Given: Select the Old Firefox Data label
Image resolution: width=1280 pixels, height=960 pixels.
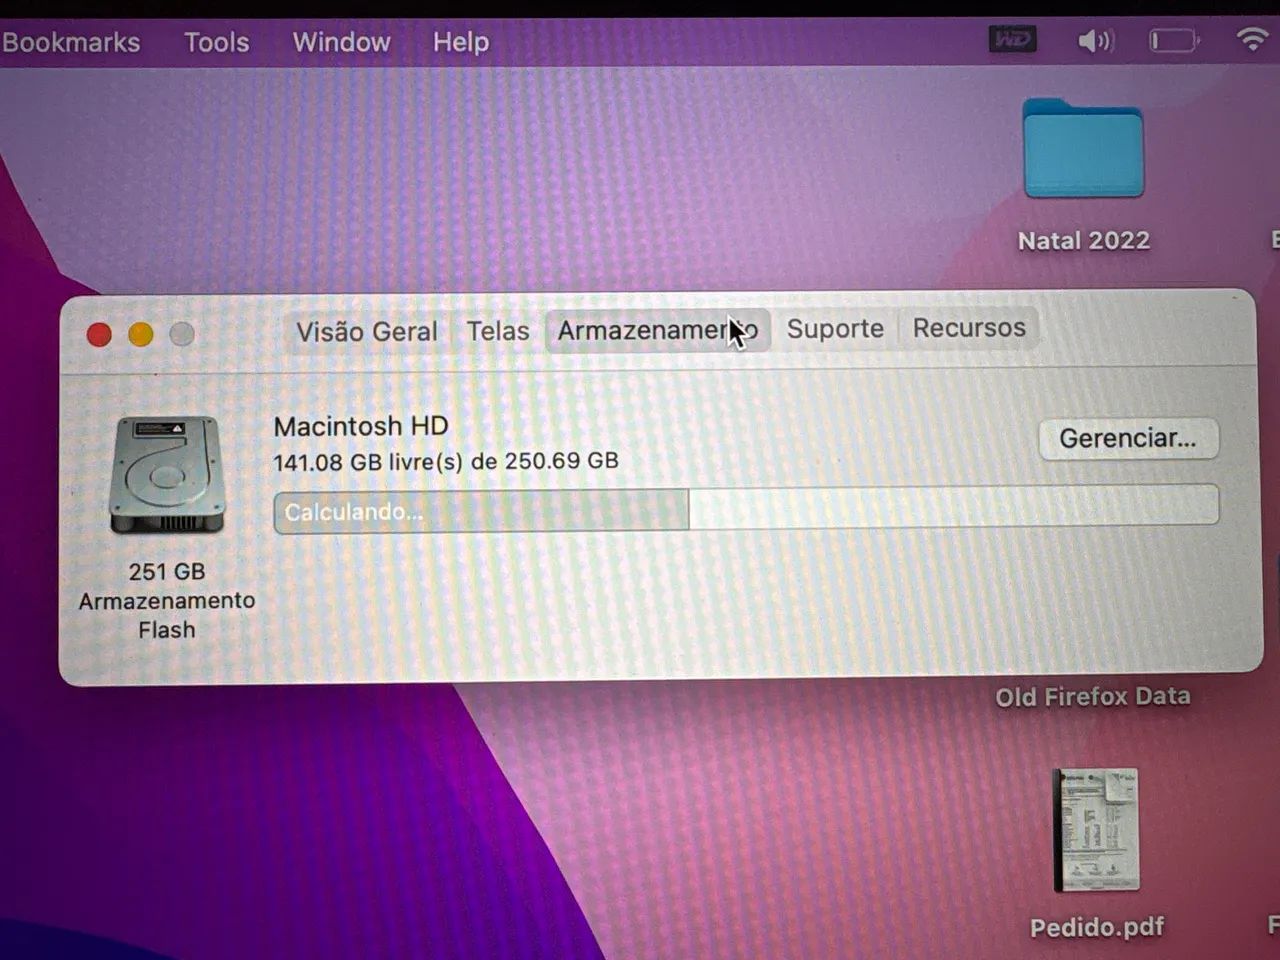Looking at the screenshot, I should point(1093,697).
